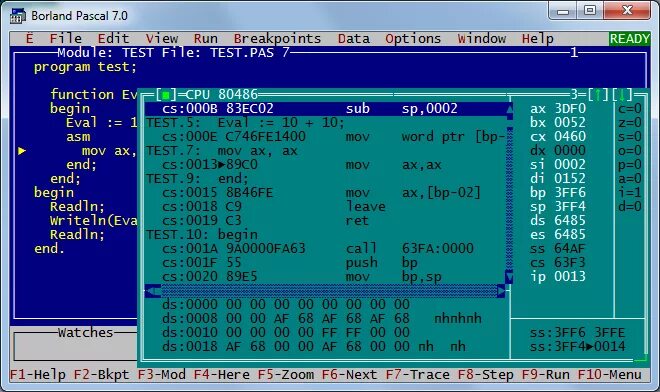Open the Window menu
The height and width of the screenshot is (392, 660).
482,39
